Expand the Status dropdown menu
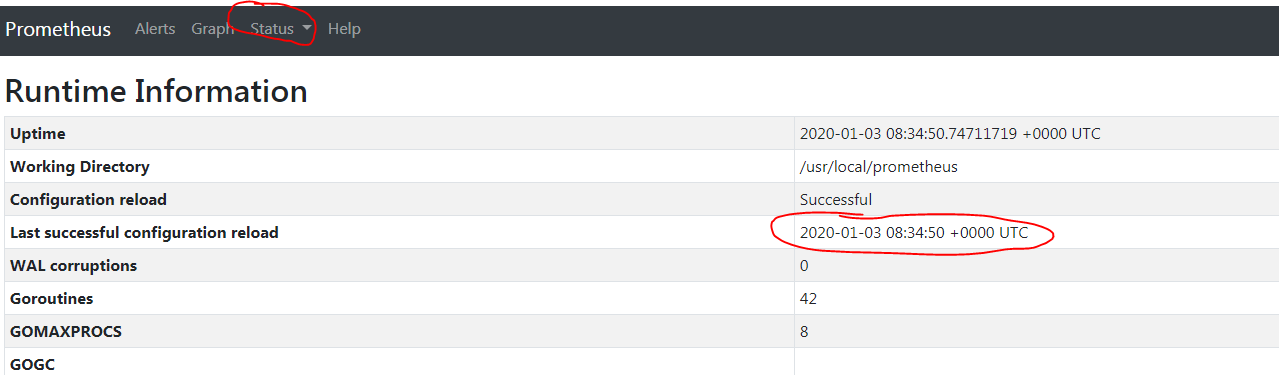Viewport: 1279px width, 375px height. click(x=281, y=29)
